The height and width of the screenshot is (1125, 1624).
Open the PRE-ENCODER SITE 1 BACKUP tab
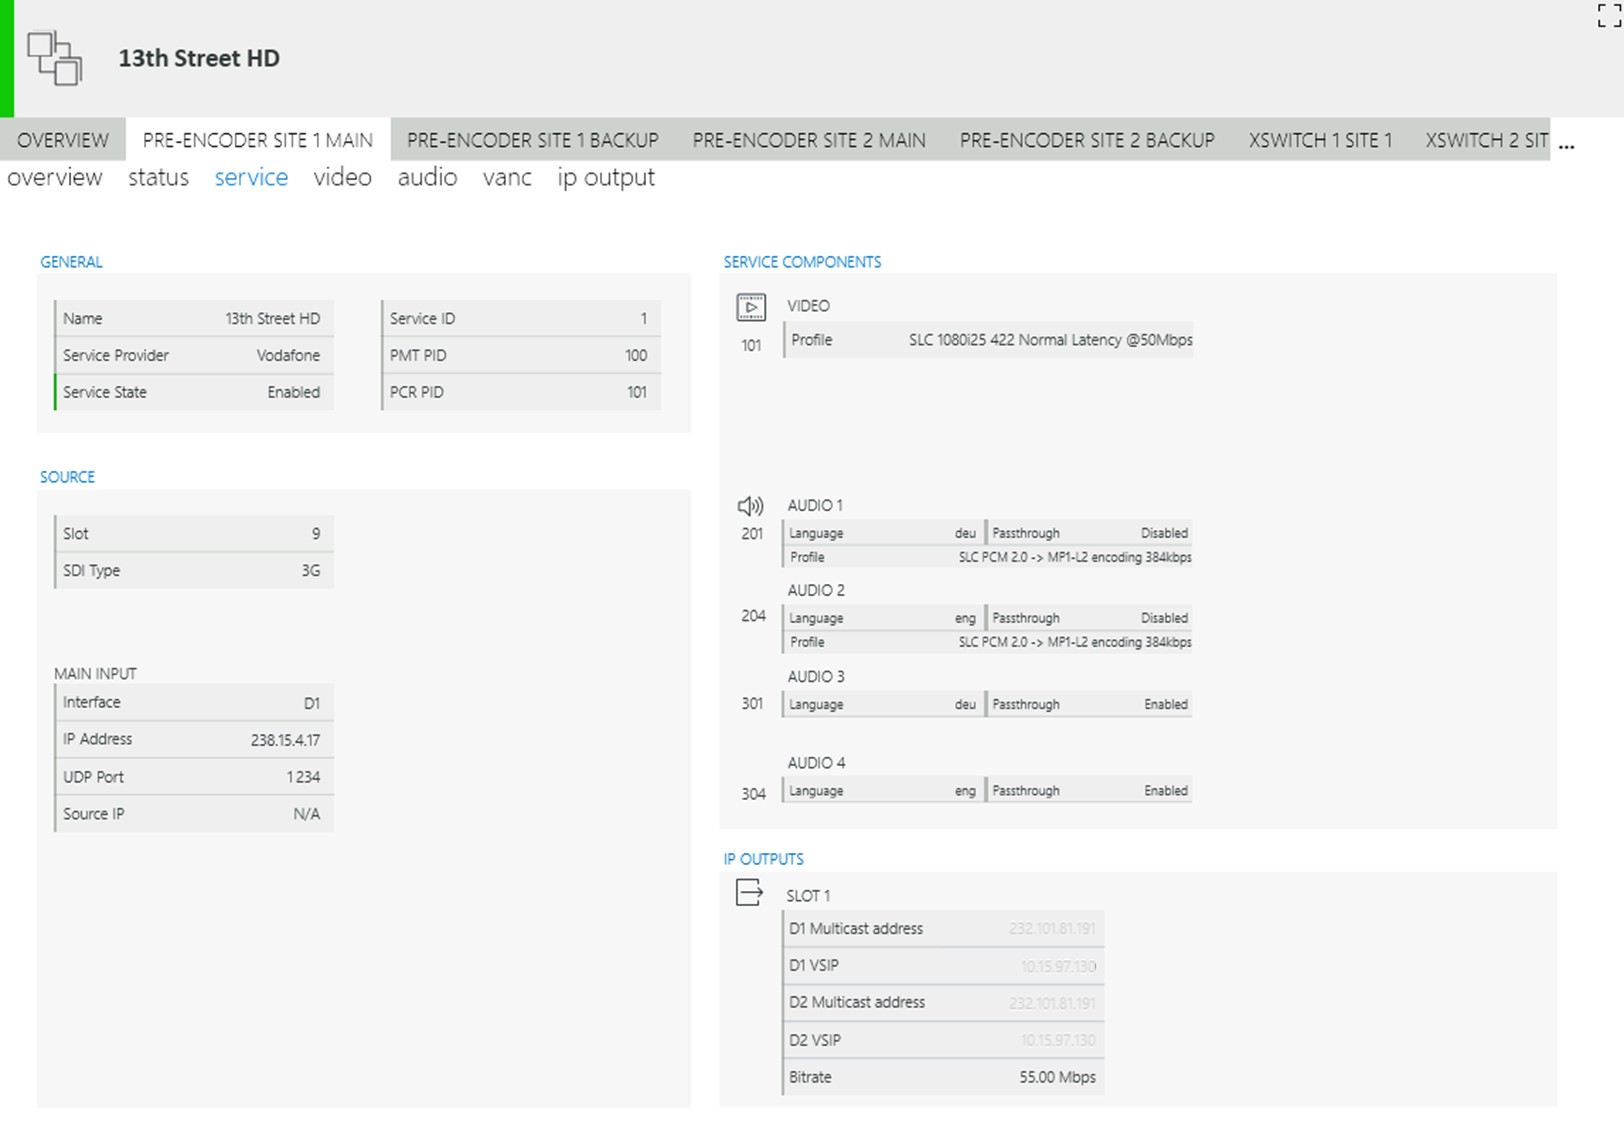coord(532,140)
